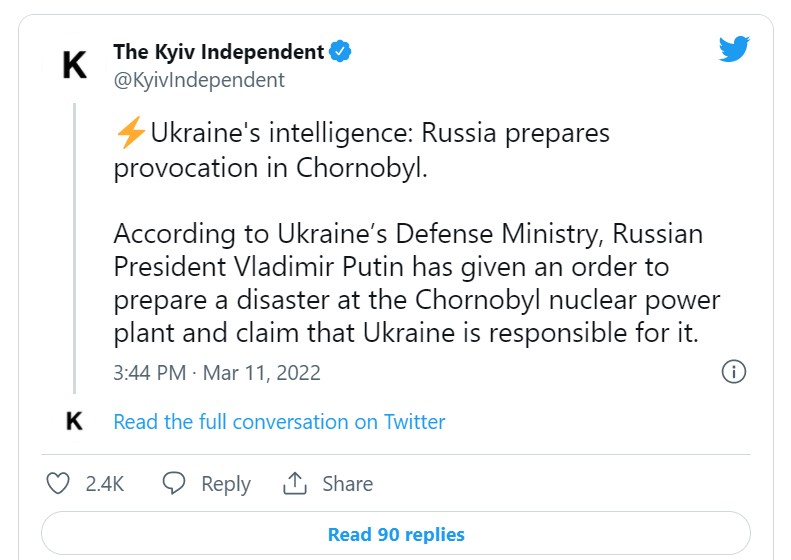This screenshot has width=791, height=560.
Task: Open the 3:44 PM Mar 11, 2022 timestamp
Action: point(217,373)
